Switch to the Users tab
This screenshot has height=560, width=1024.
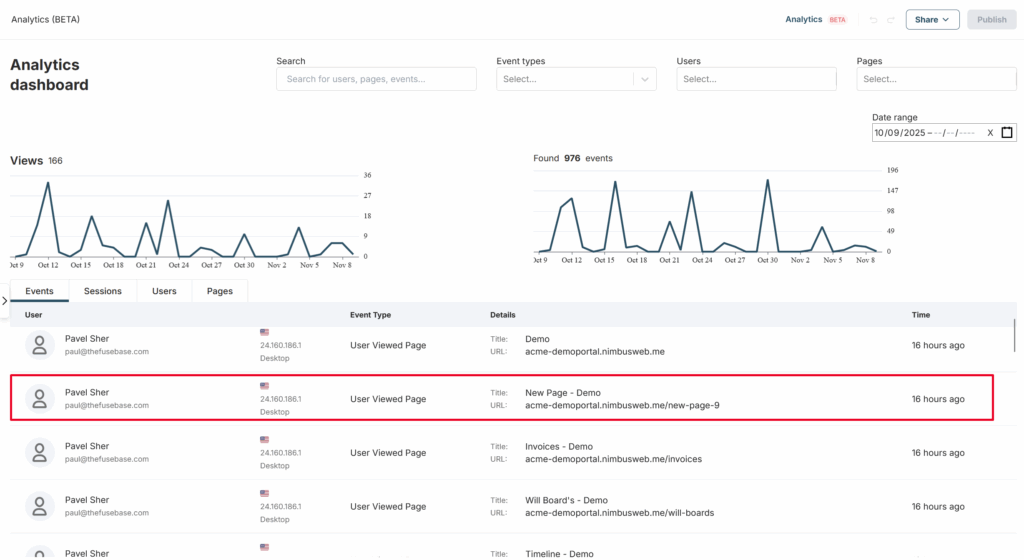[164, 291]
